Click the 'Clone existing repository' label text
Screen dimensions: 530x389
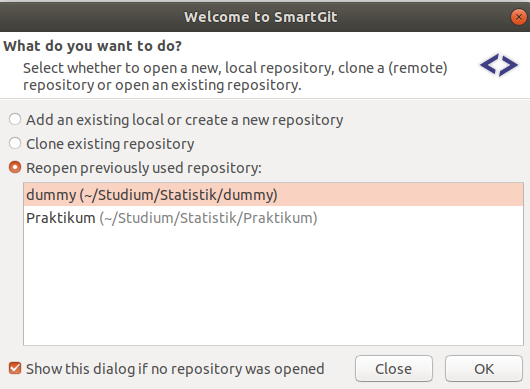110,144
